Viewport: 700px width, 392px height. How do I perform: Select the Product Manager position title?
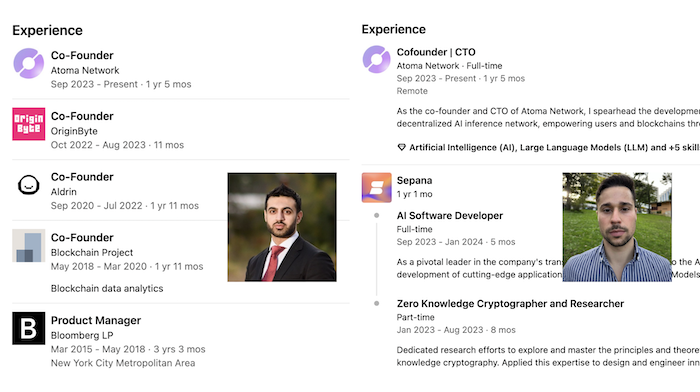[96, 321]
